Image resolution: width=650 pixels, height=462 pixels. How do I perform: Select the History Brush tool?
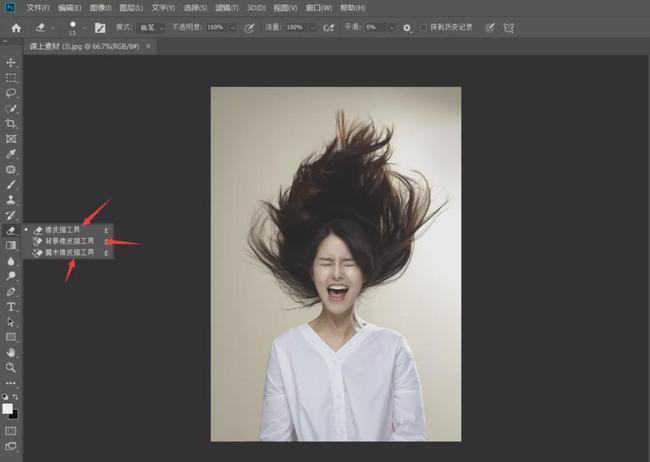(x=11, y=215)
